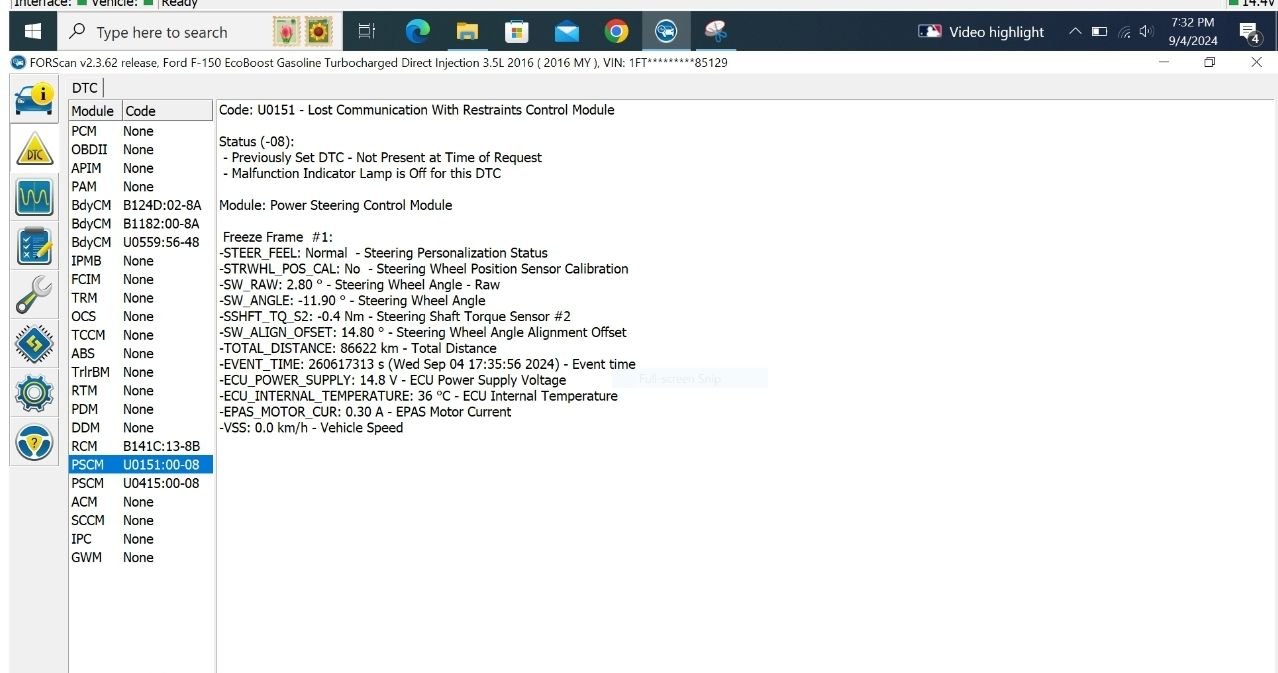Open FORScan Settings gear icon

click(x=33, y=393)
